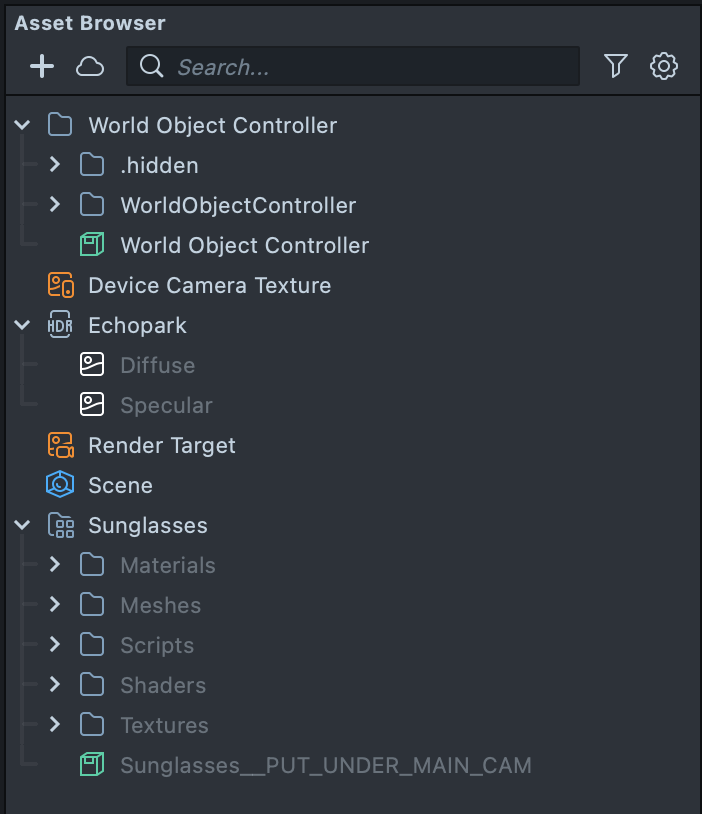
Task: Select the Textures folder label
Action: click(x=164, y=725)
